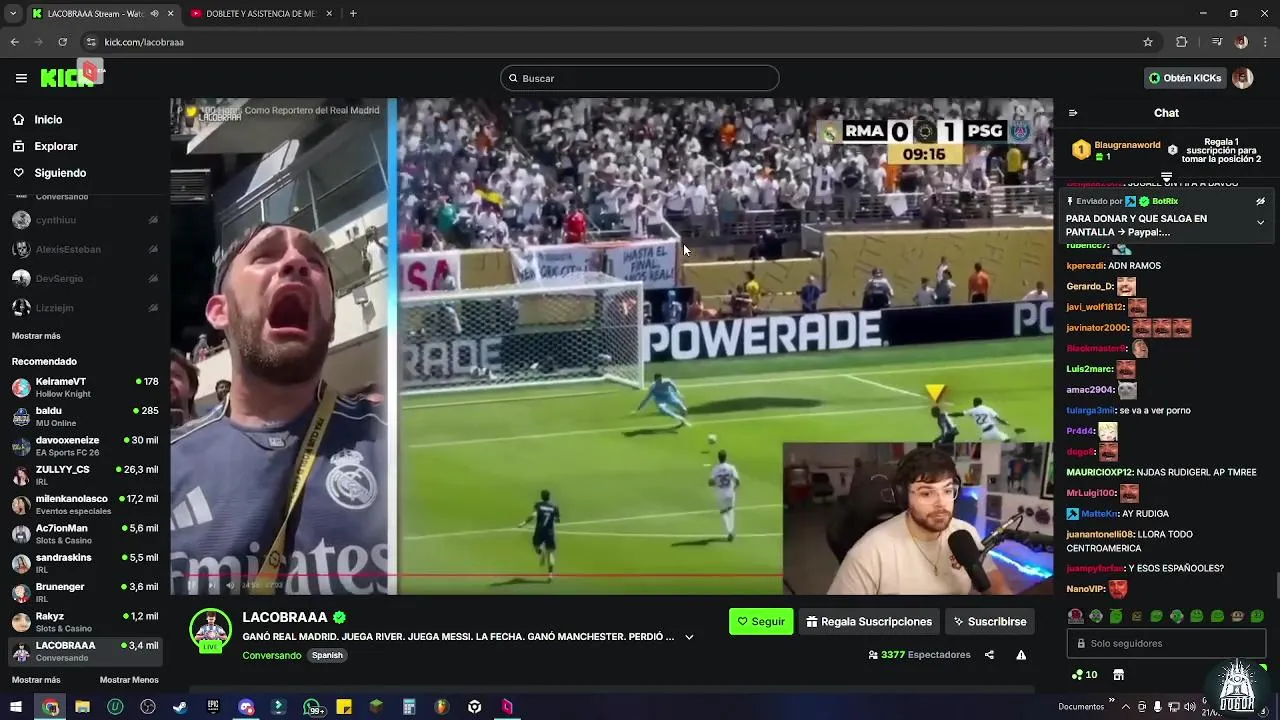Open the user profile avatar in the header

(1243, 78)
